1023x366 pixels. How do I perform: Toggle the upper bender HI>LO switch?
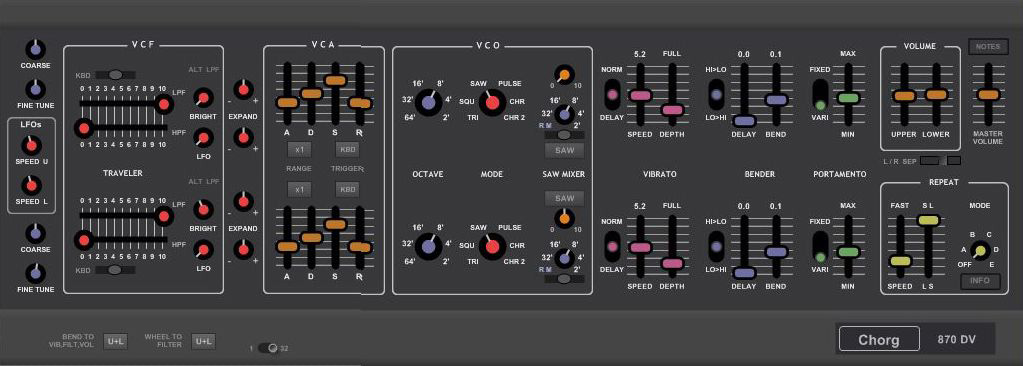[716, 95]
